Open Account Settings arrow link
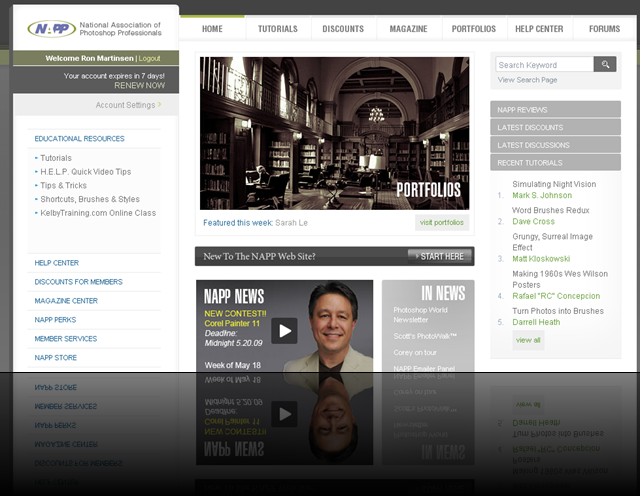 pos(129,105)
